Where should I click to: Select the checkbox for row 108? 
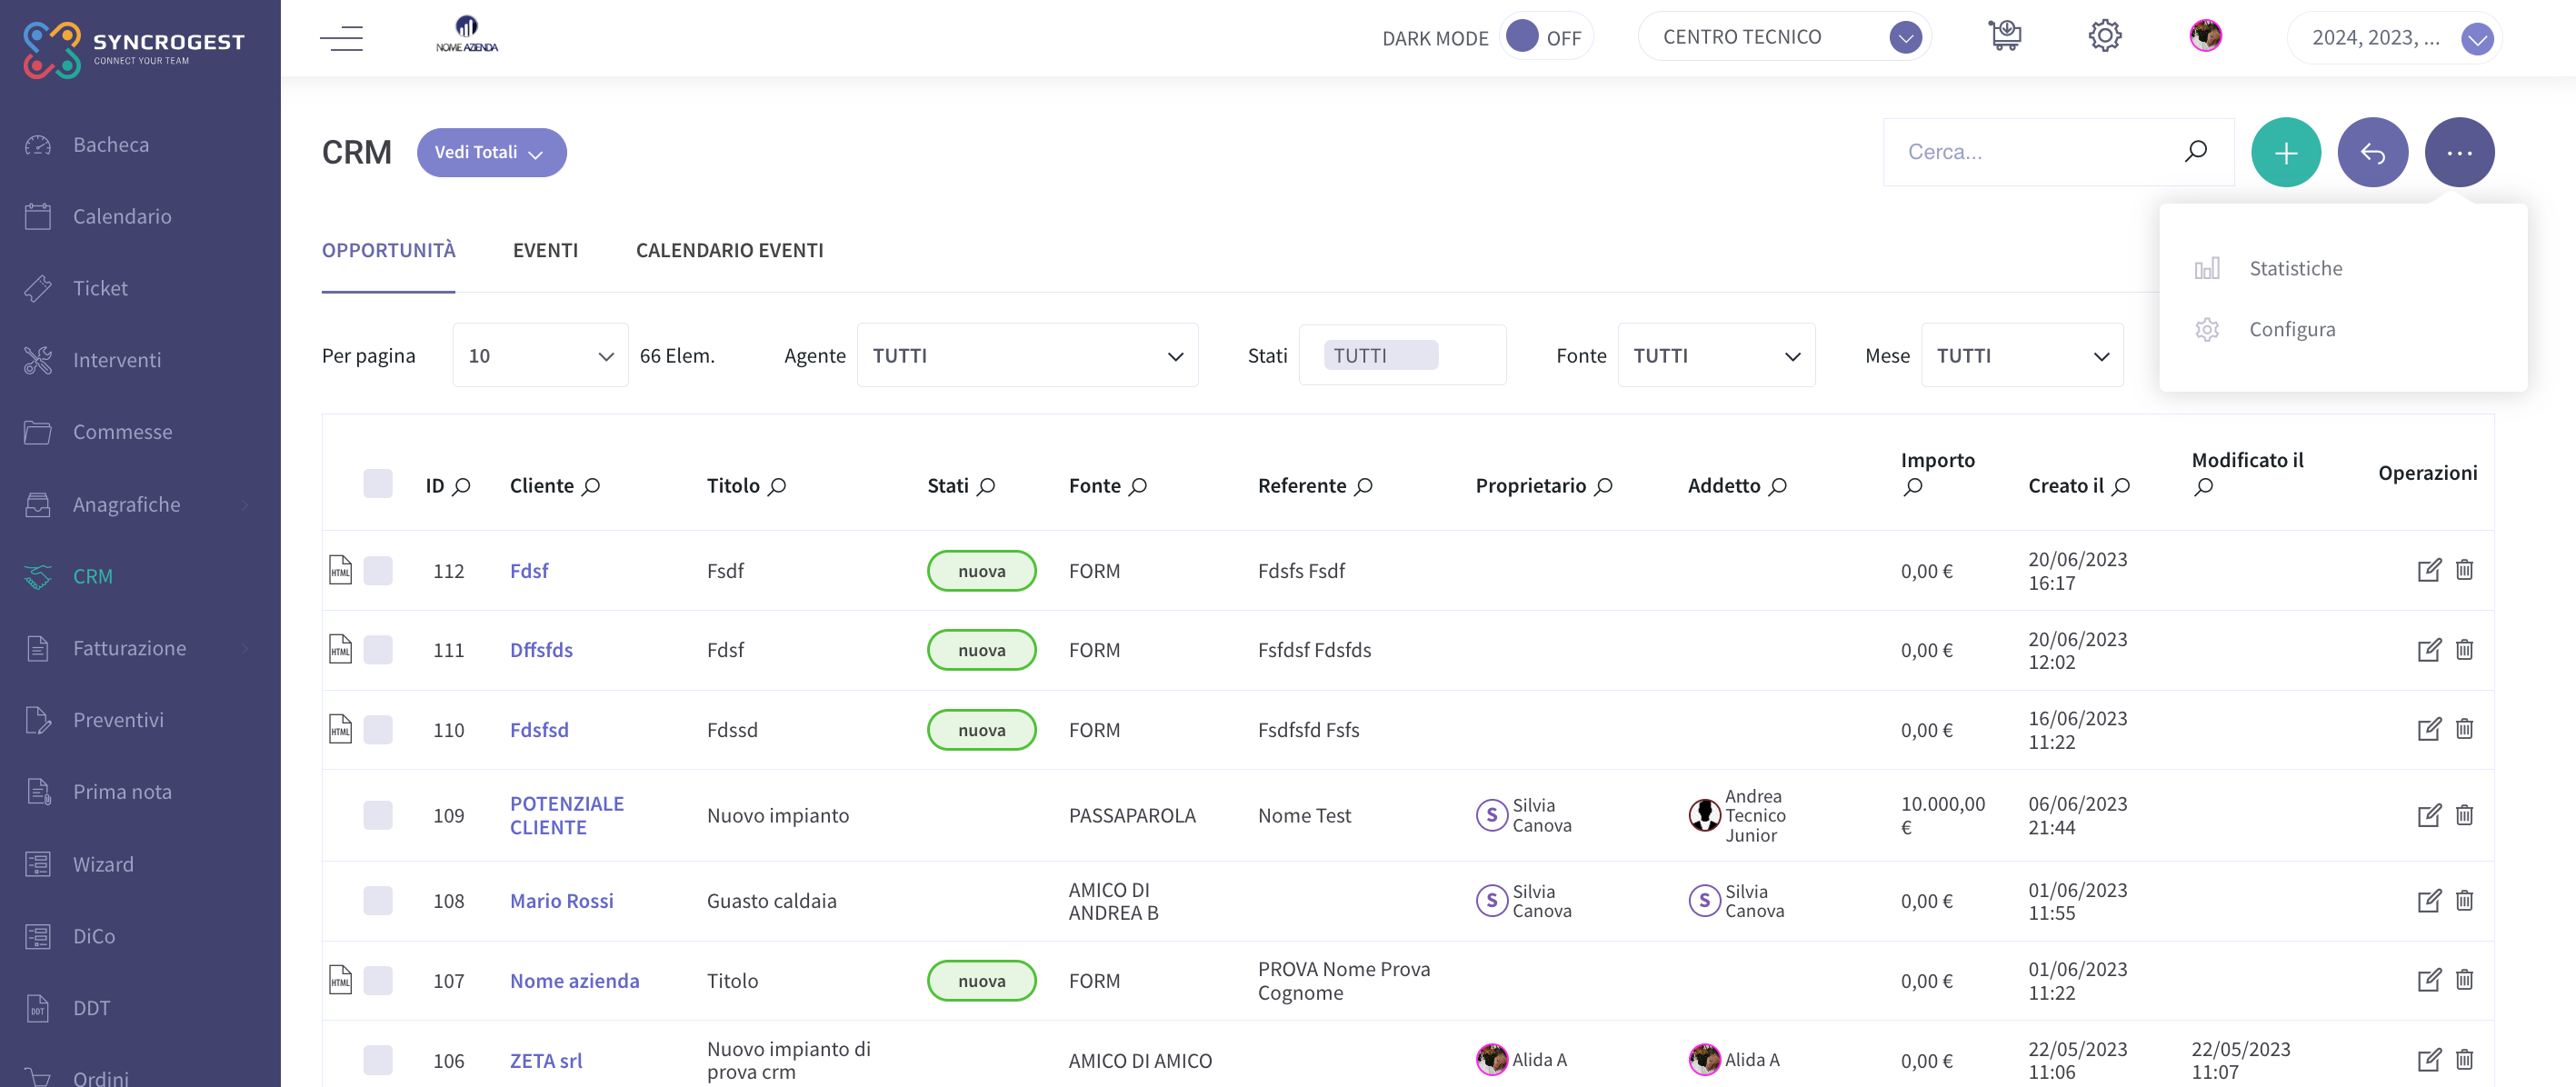coord(378,901)
